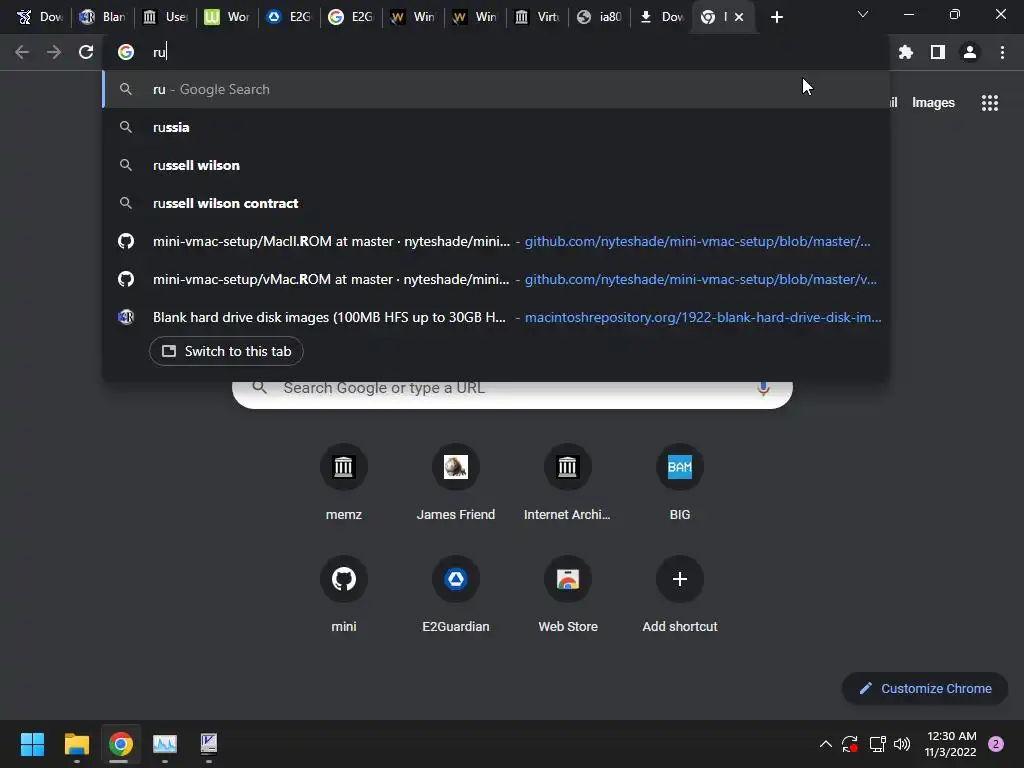Click Chrome icon in taskbar
Image resolution: width=1024 pixels, height=768 pixels.
[x=120, y=744]
